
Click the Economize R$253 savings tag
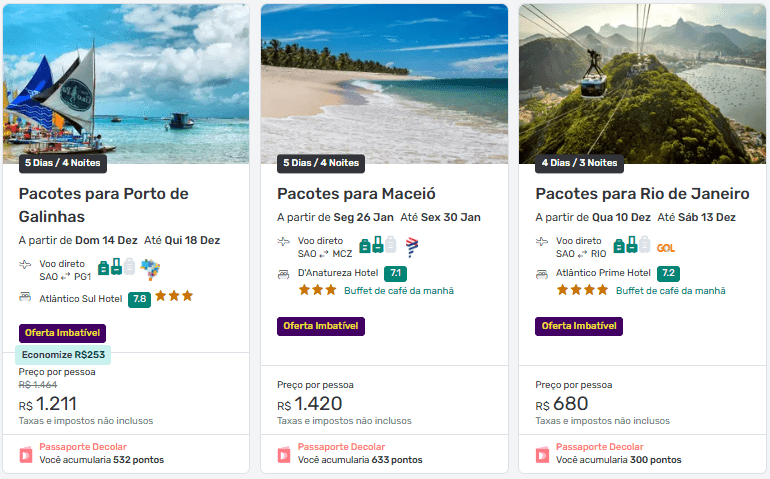click(x=64, y=354)
